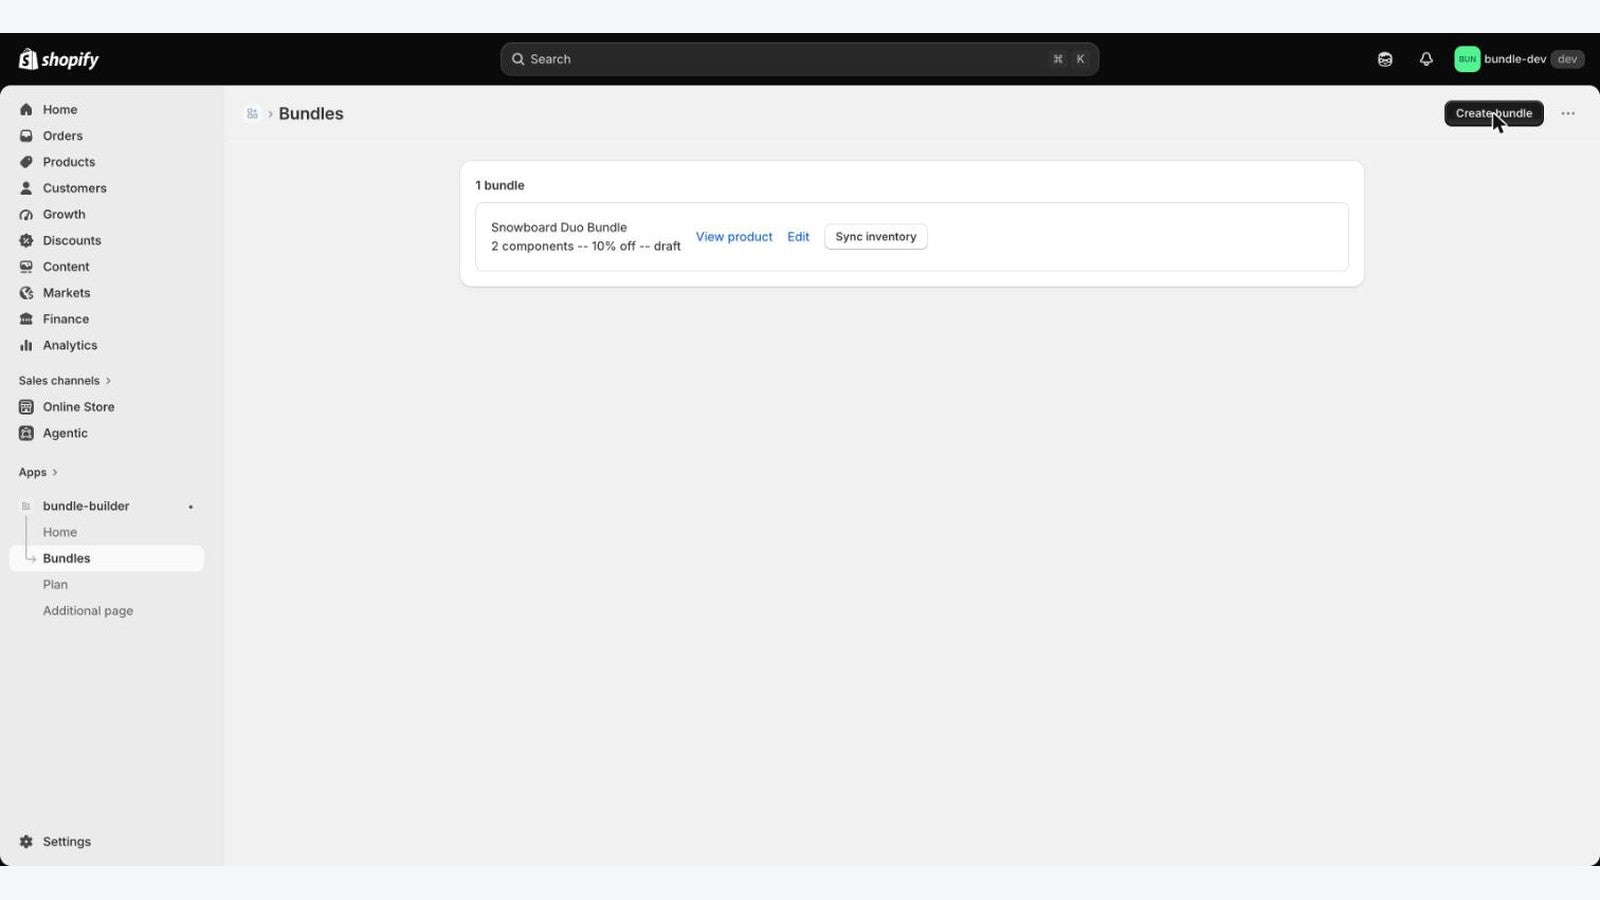
Task: Click the Sync inventory button
Action: point(876,237)
